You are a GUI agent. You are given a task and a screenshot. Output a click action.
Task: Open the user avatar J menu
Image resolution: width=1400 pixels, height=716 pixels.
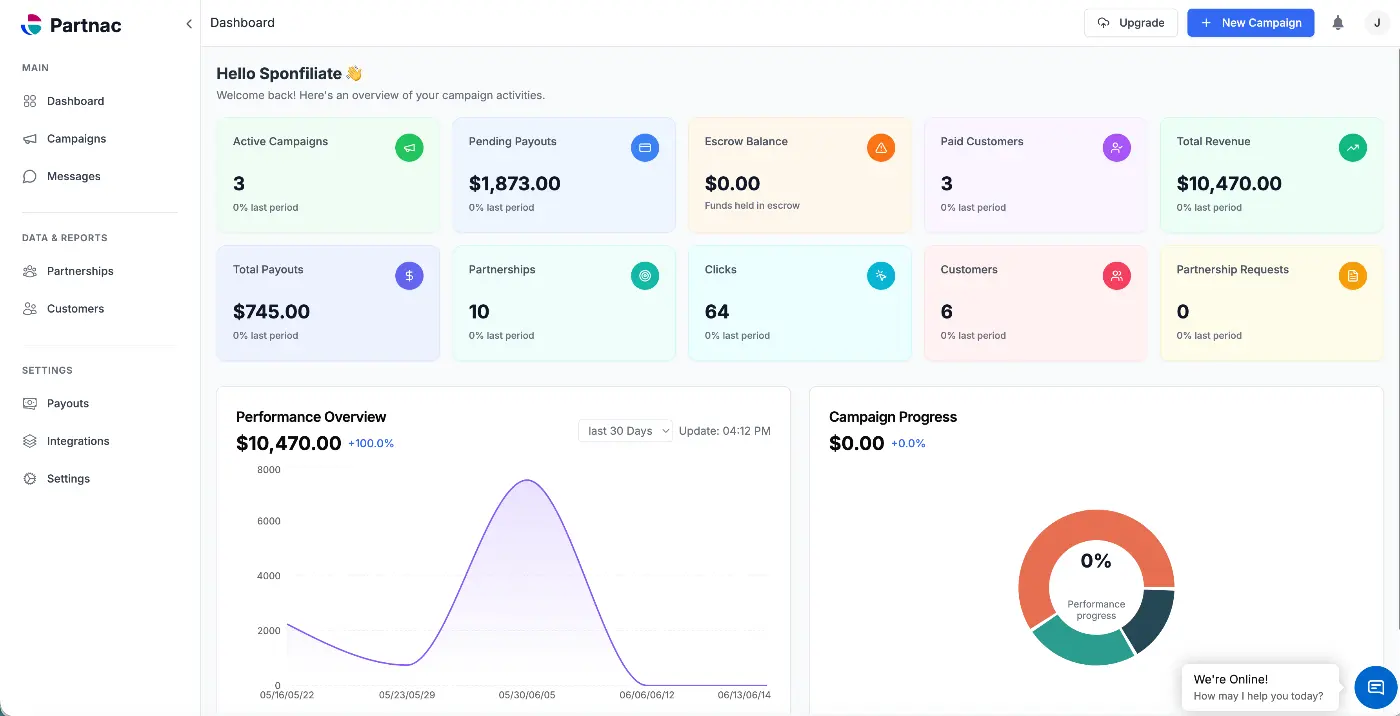point(1377,23)
